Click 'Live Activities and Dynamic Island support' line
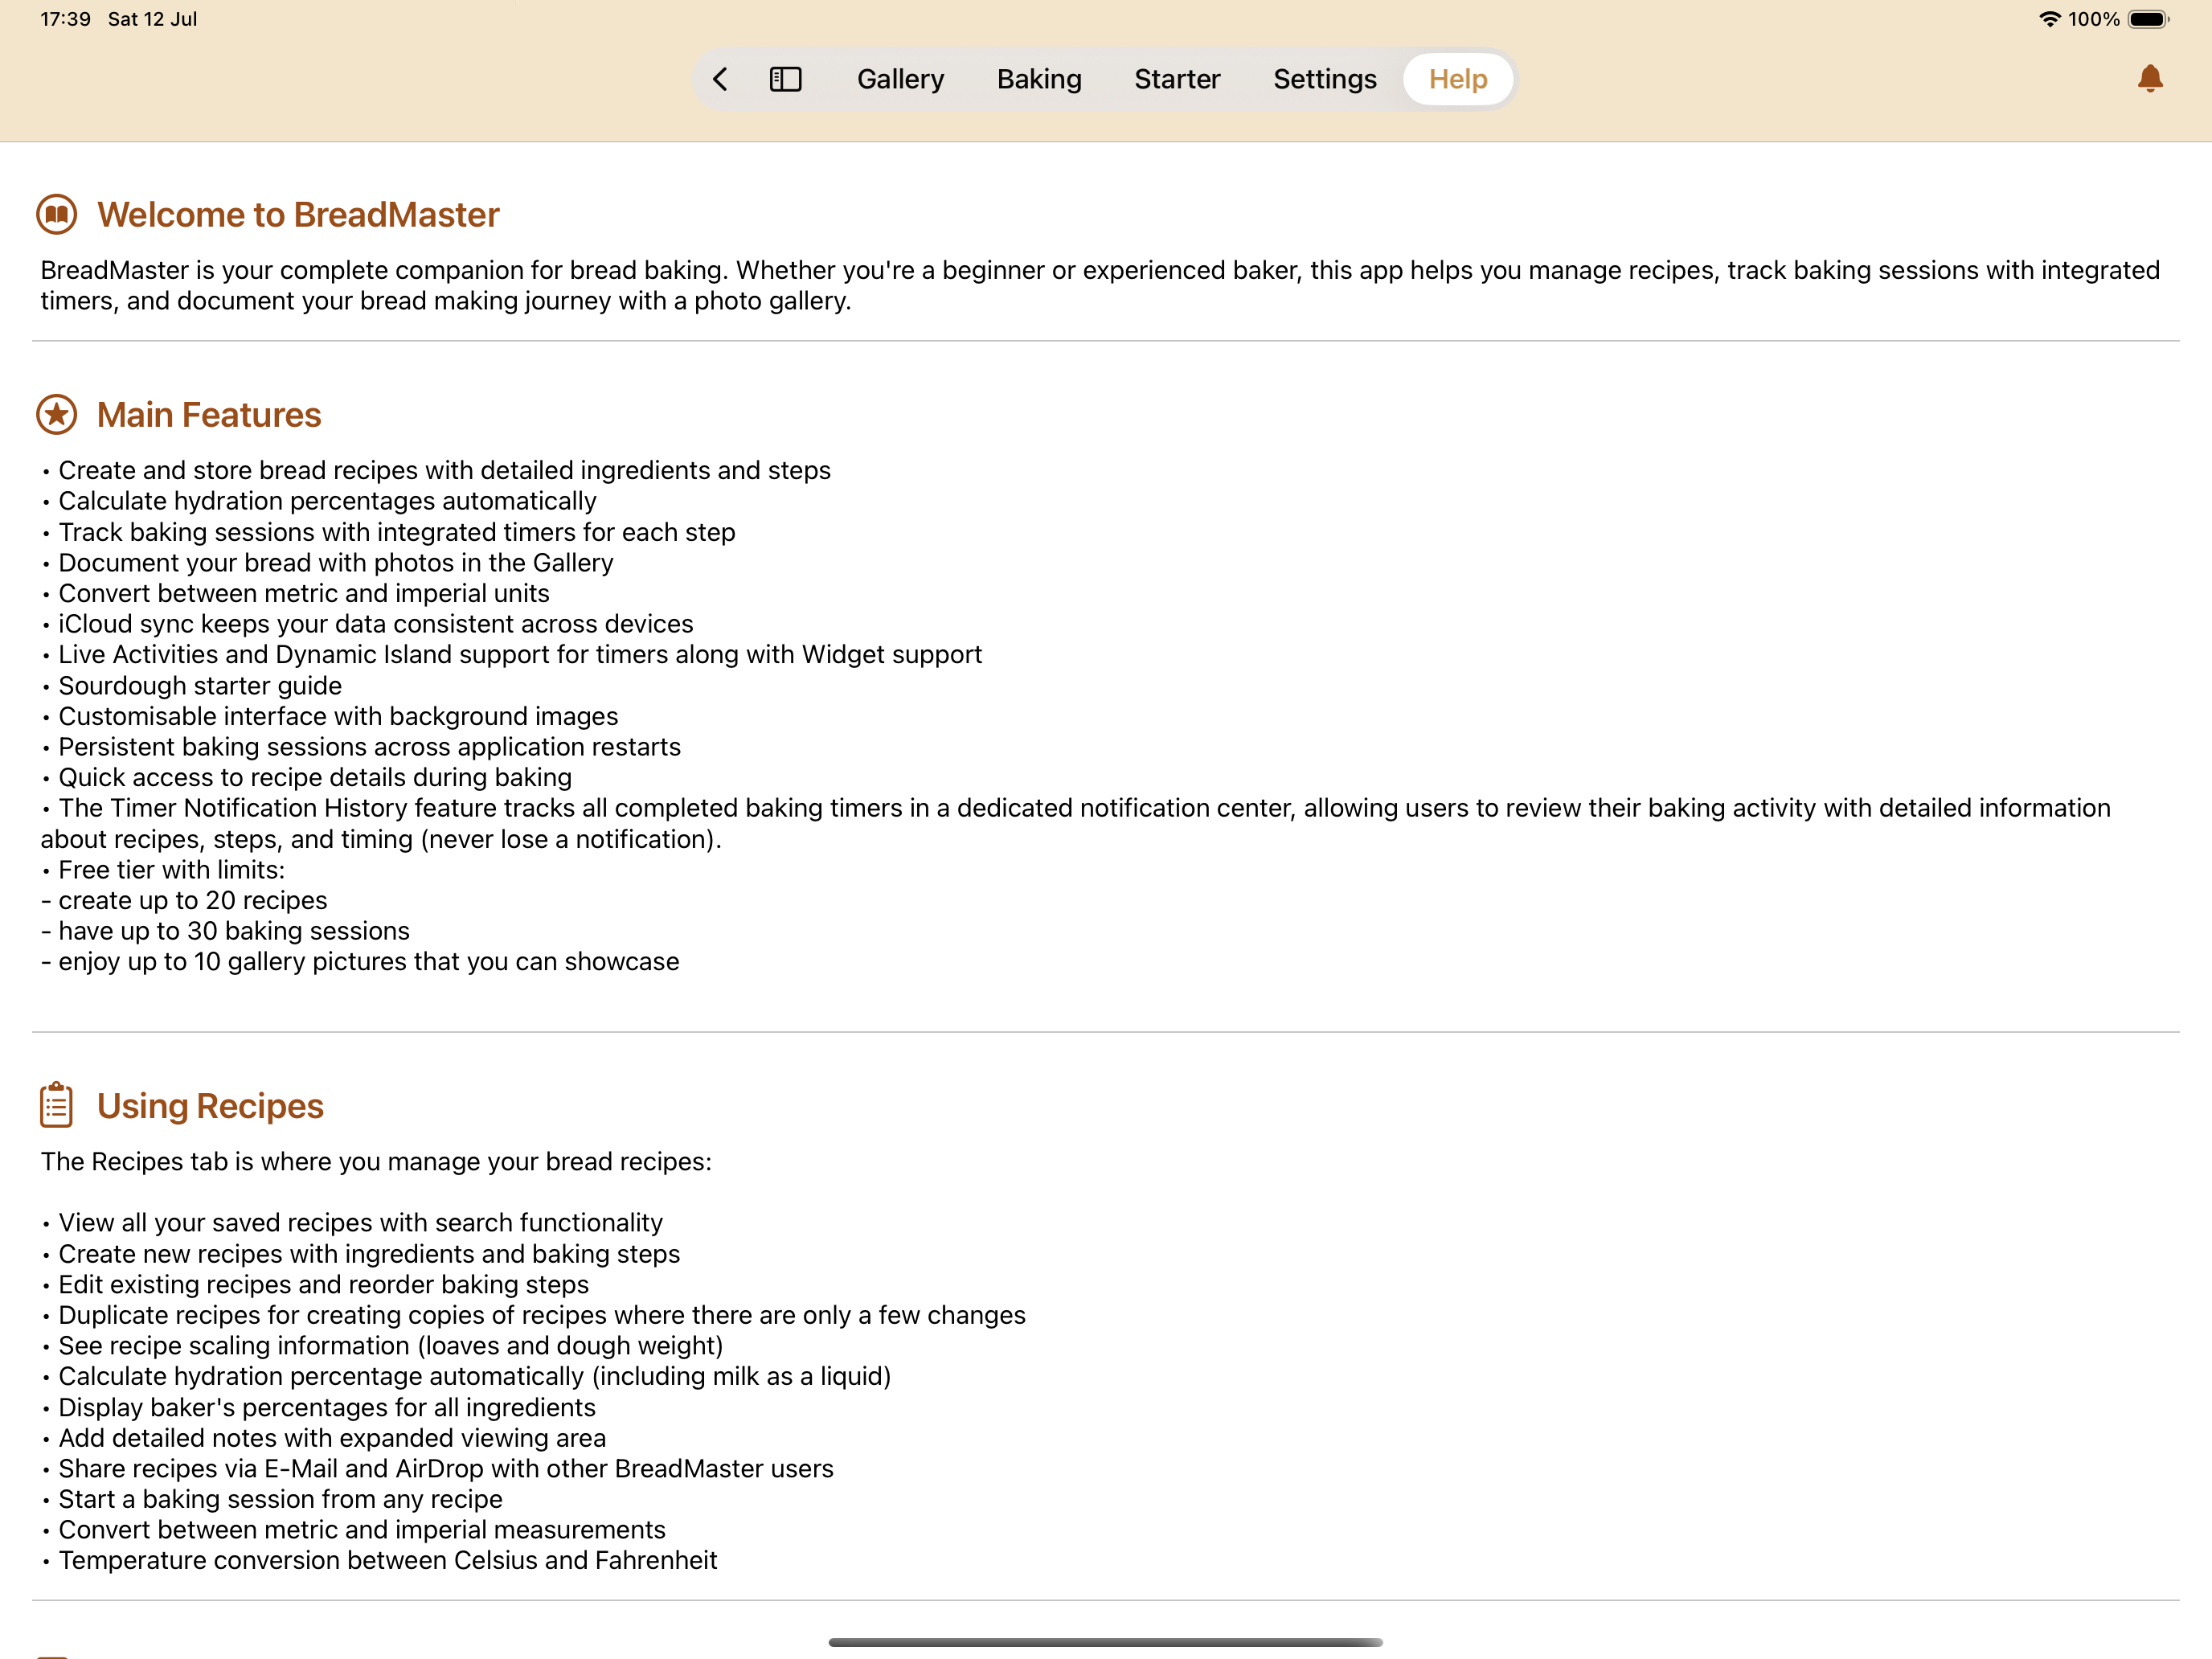Screen dimensions: 2212x1659 (x=512, y=654)
